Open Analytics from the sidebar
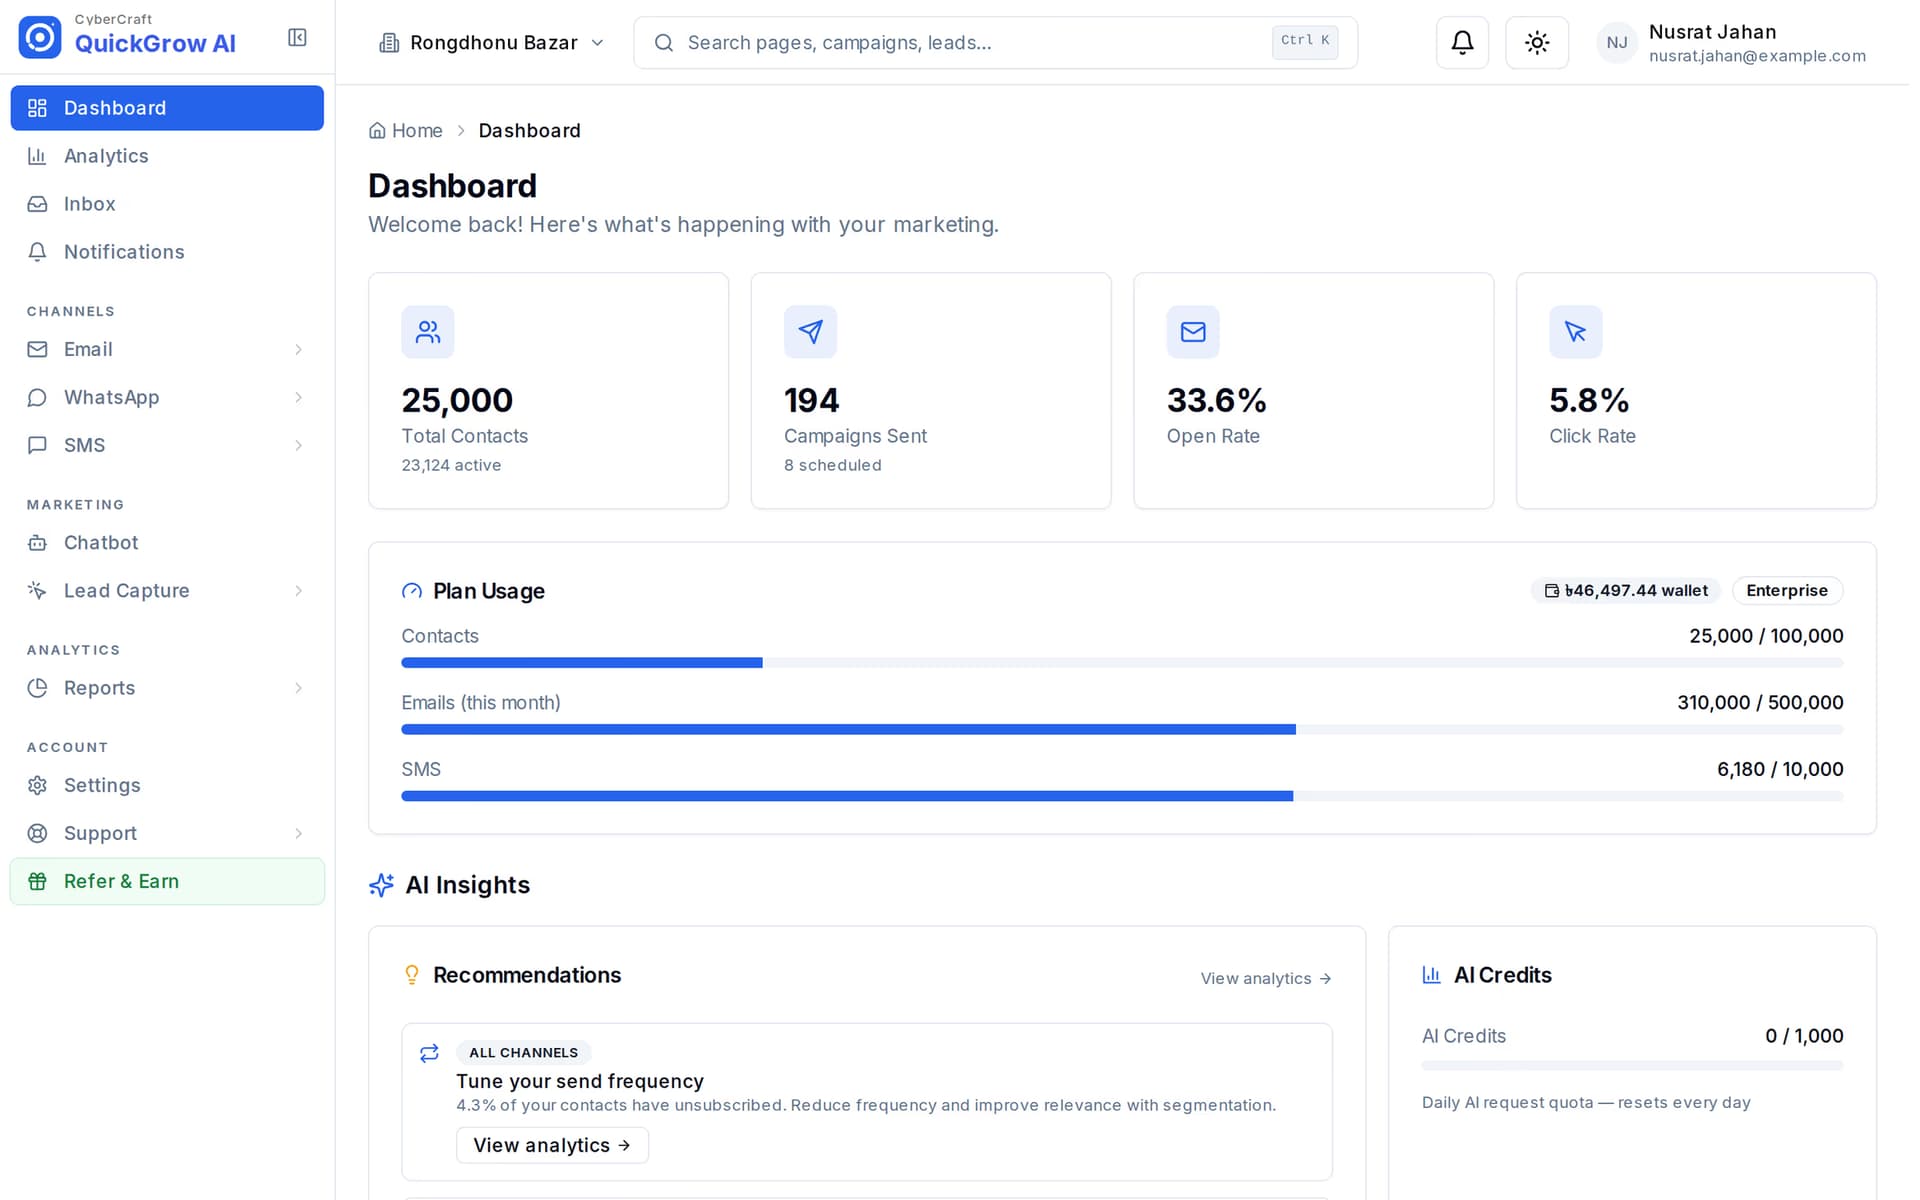The width and height of the screenshot is (1920, 1200). (167, 156)
